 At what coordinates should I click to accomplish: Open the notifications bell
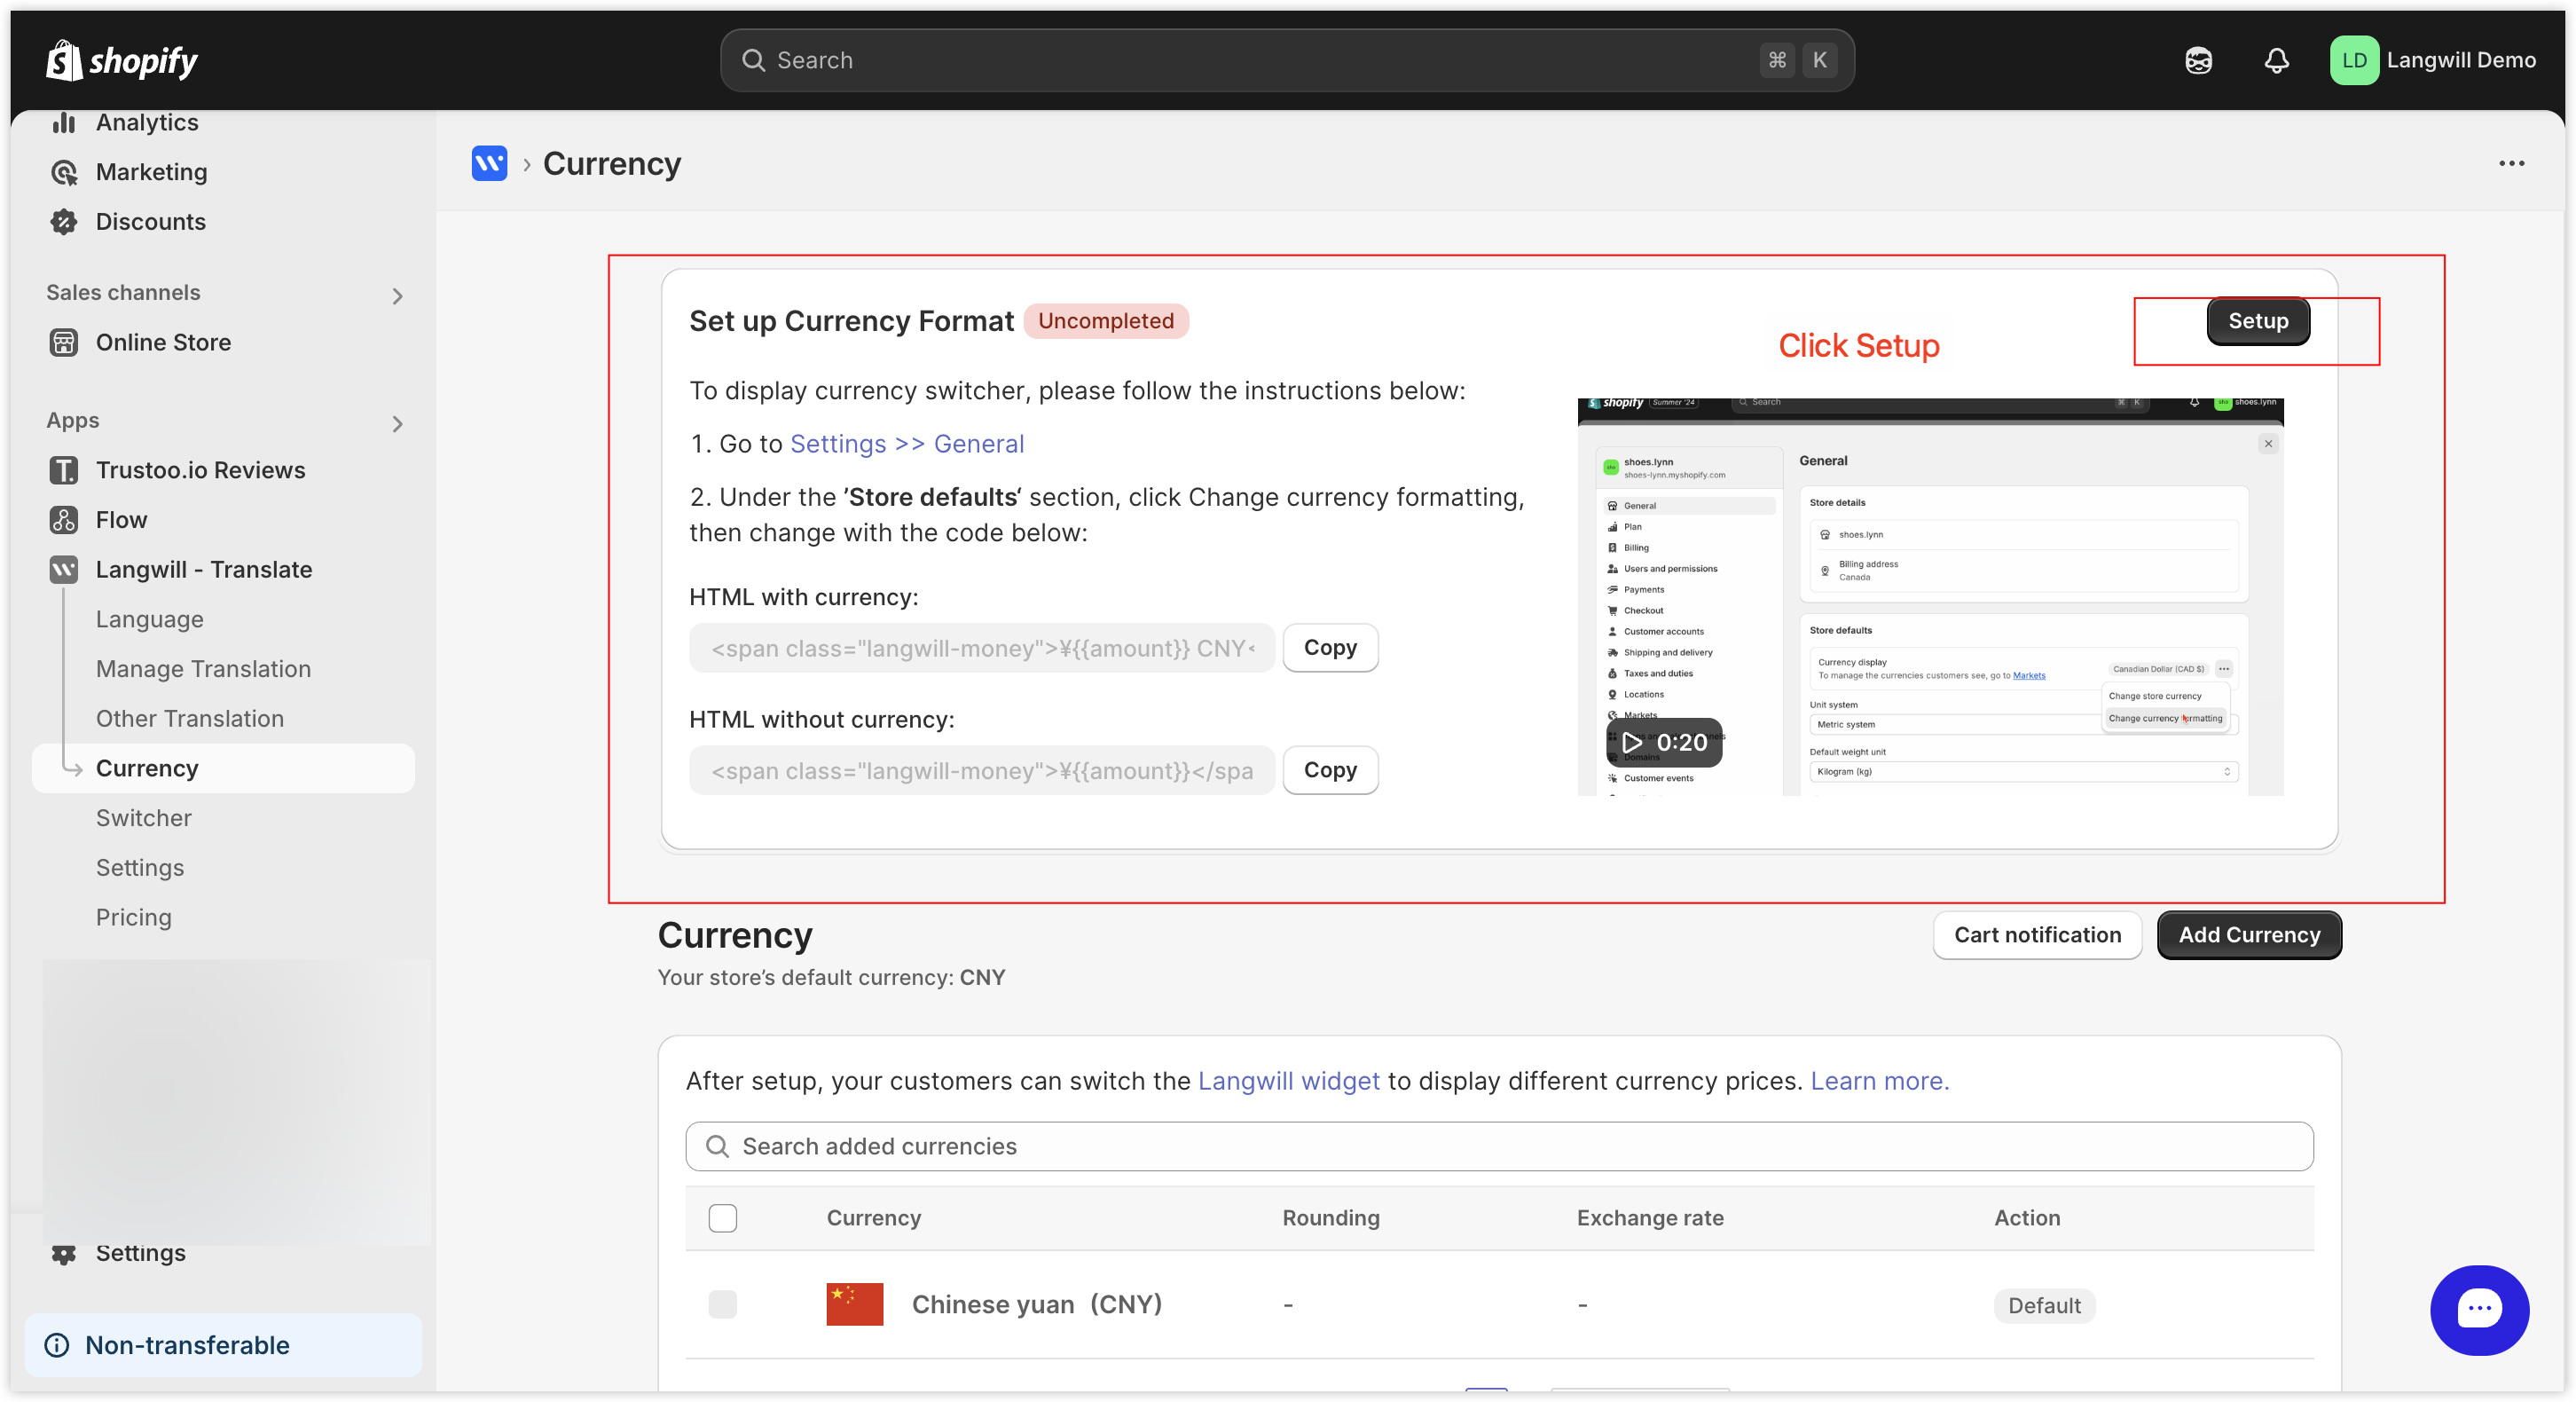[2276, 60]
